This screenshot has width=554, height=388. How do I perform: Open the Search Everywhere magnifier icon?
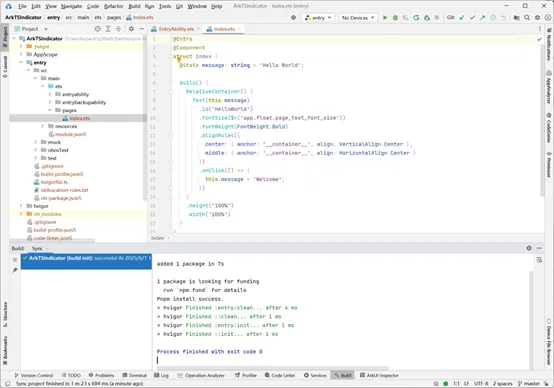click(x=527, y=17)
